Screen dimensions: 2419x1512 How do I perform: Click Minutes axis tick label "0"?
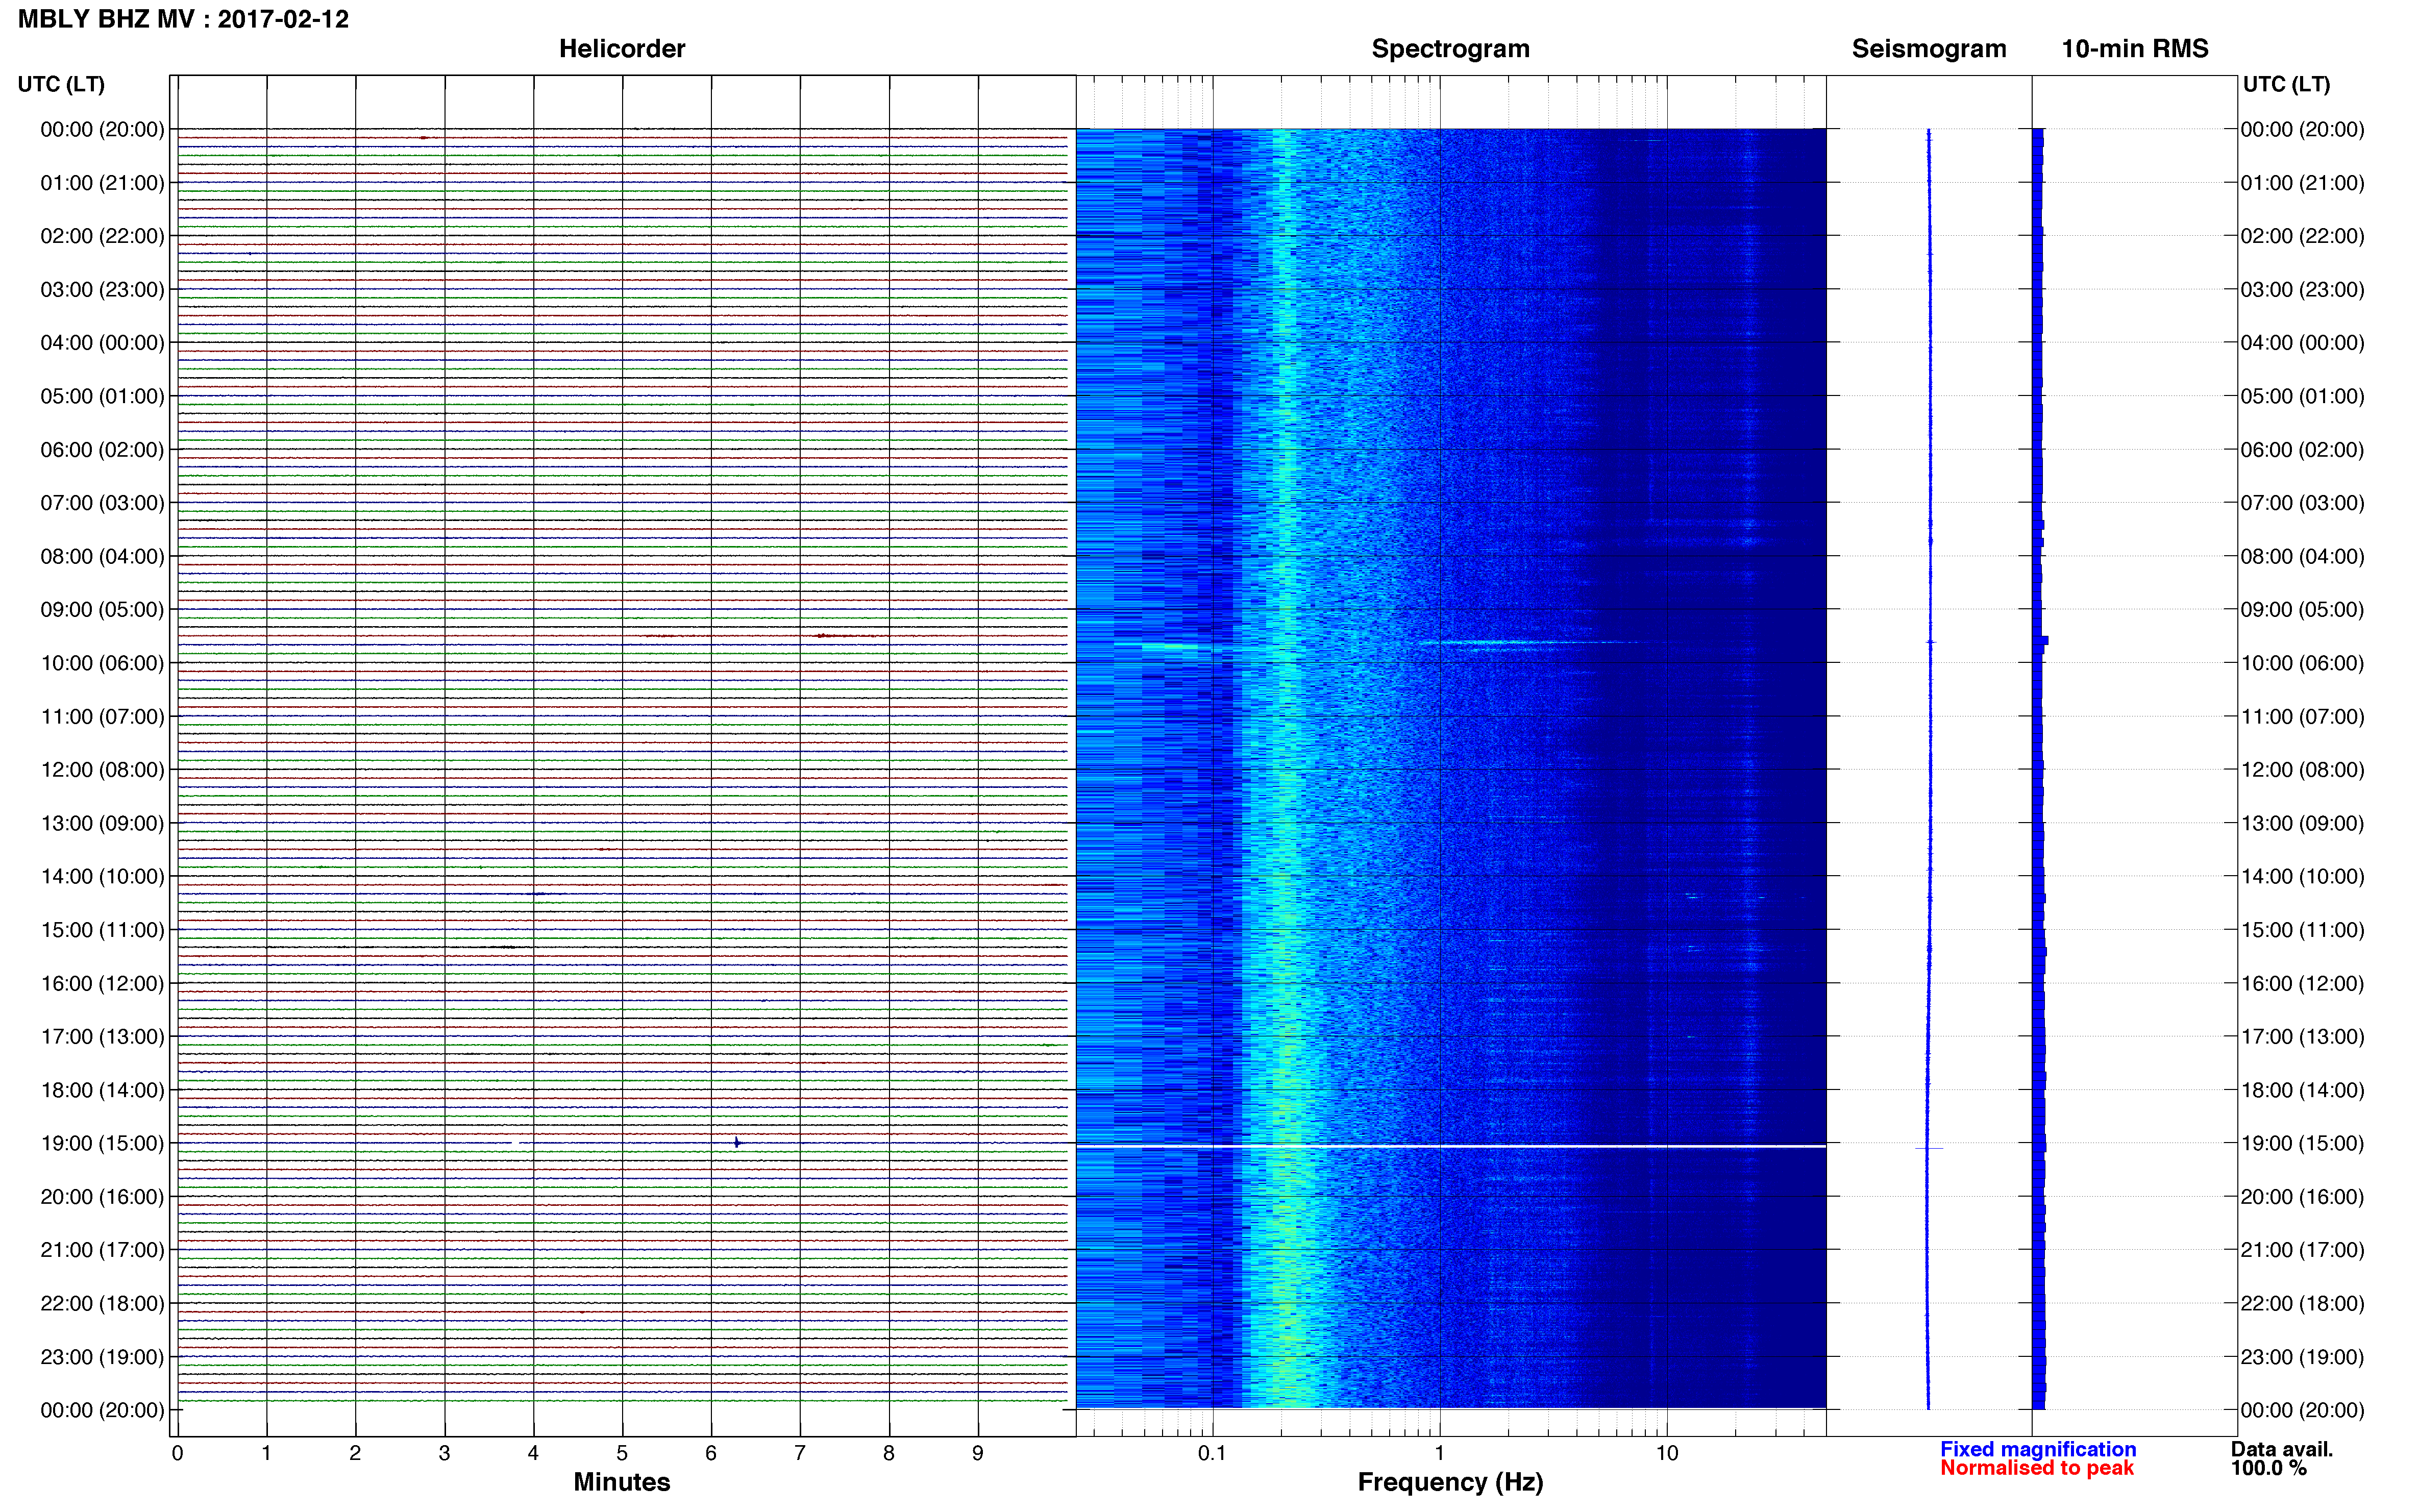[177, 1453]
